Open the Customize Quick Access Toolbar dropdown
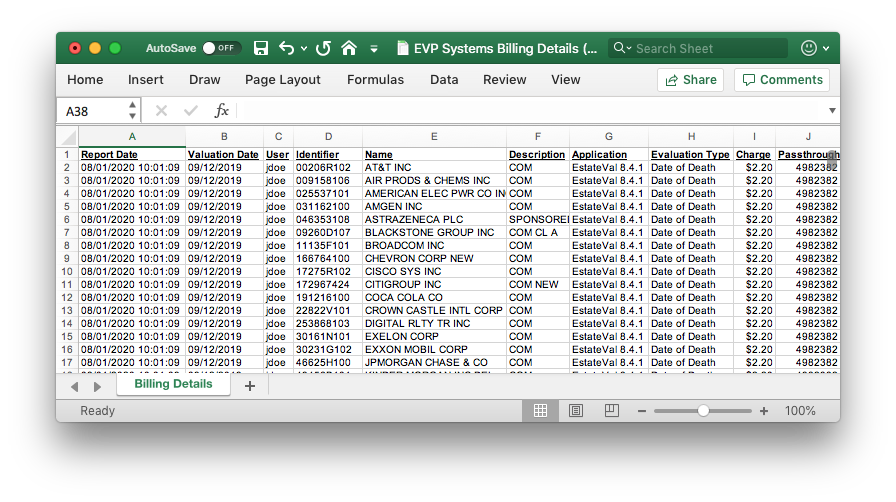 point(374,49)
